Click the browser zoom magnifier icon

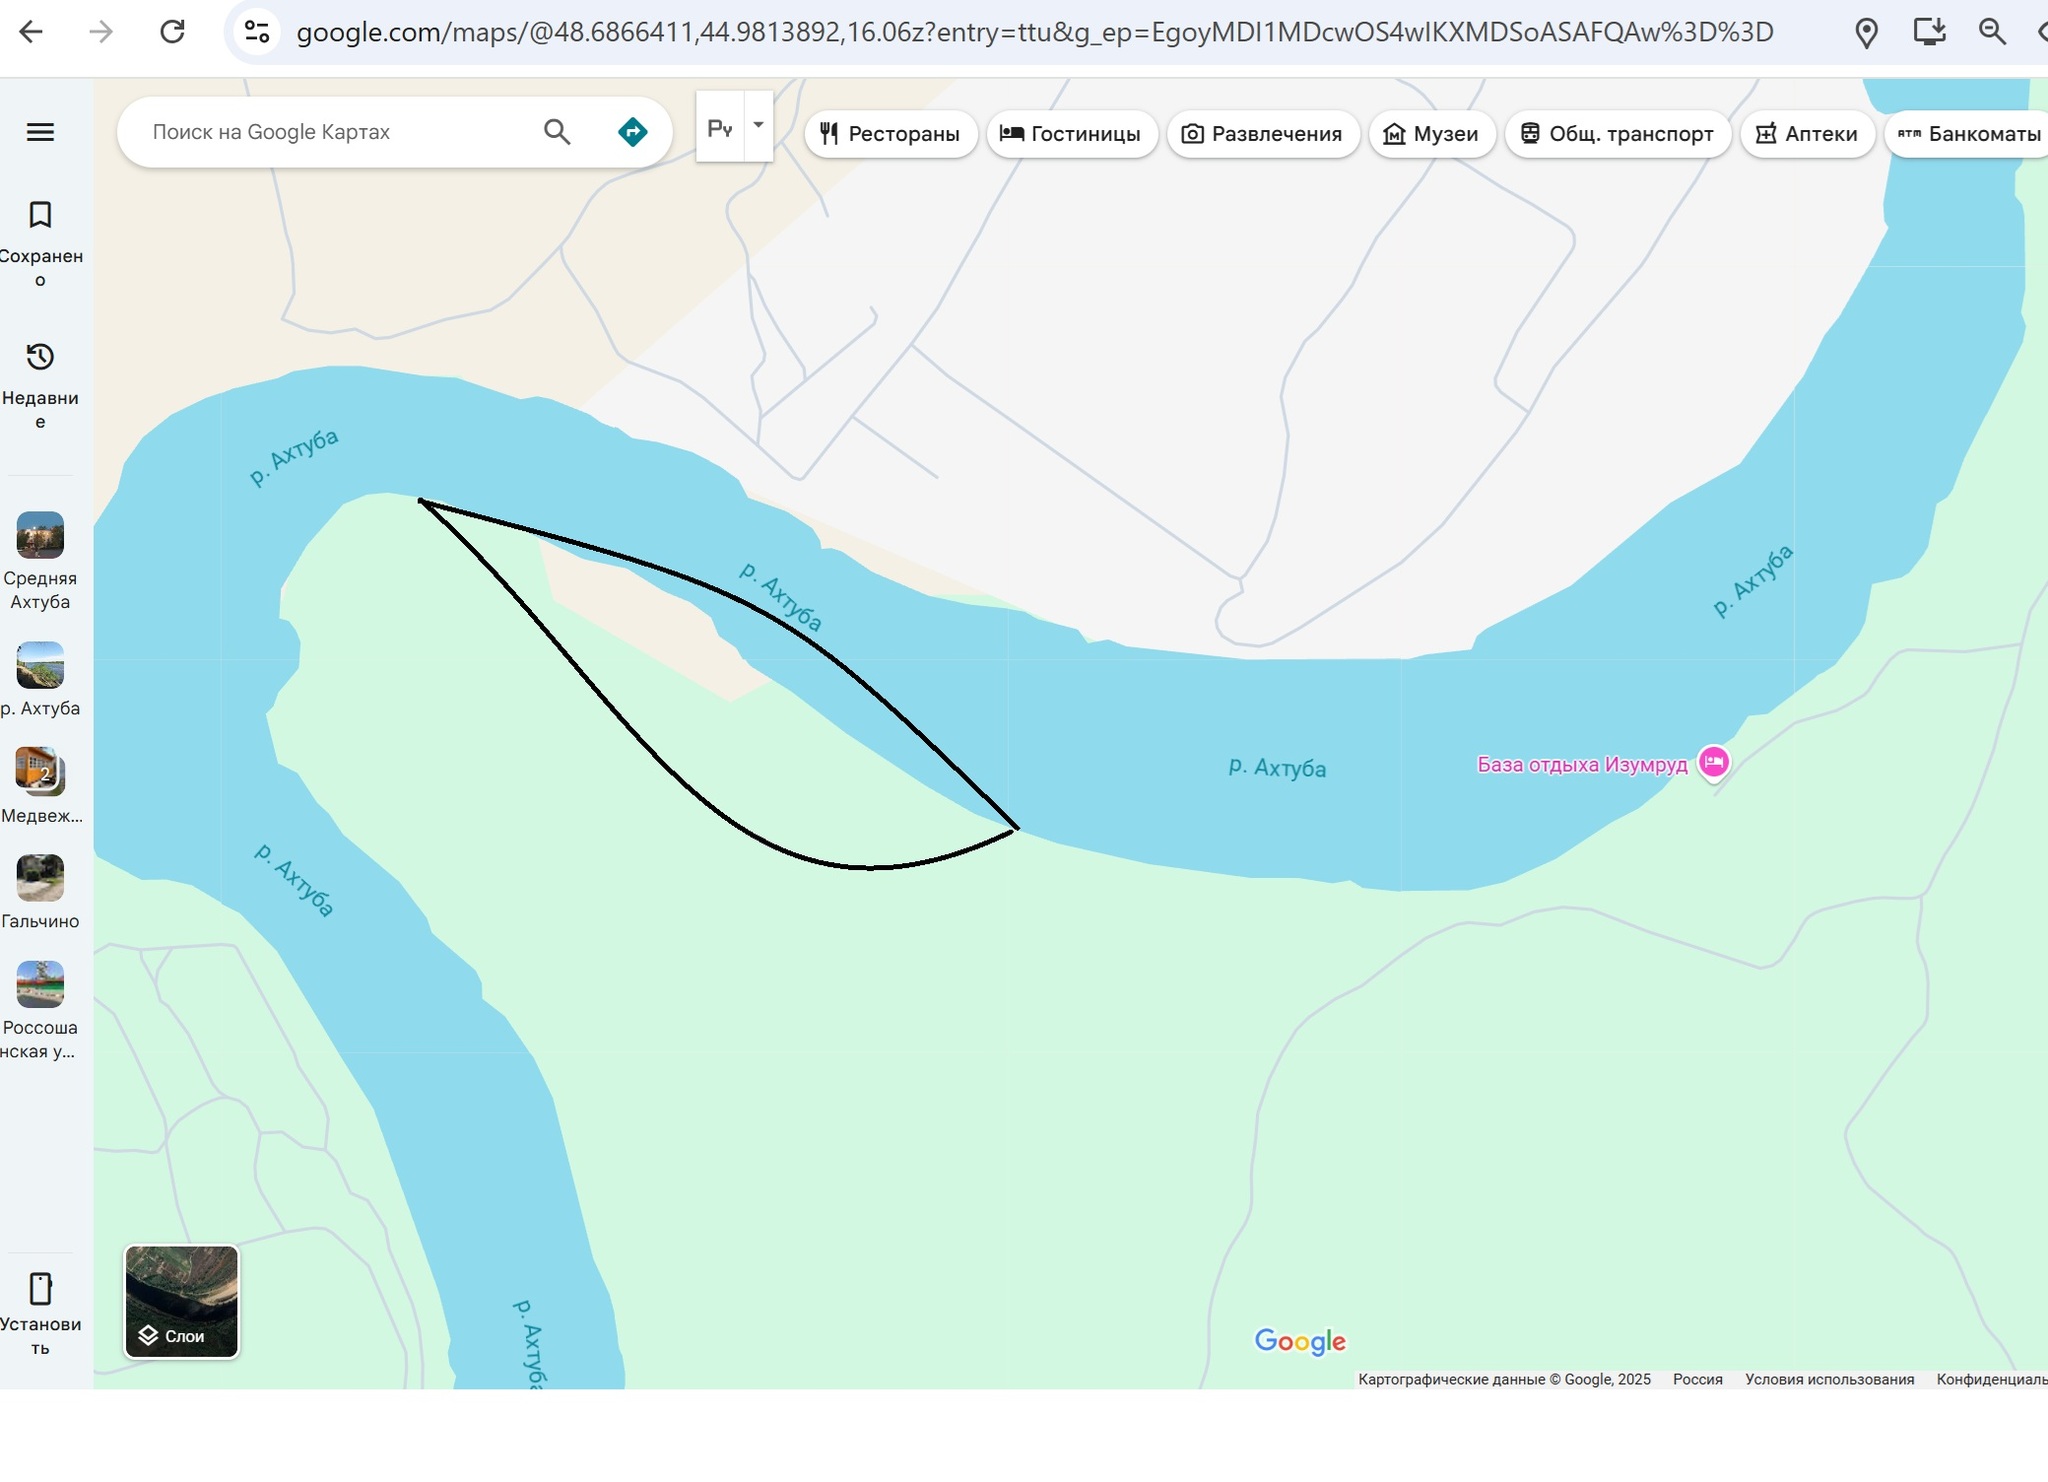(x=1992, y=32)
